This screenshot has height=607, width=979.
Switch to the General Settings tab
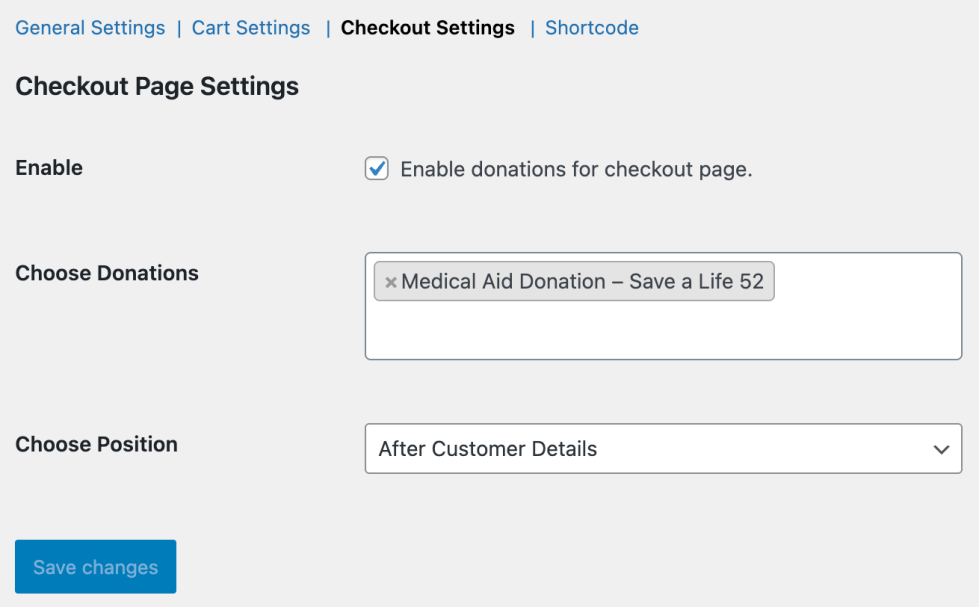pyautogui.click(x=89, y=27)
